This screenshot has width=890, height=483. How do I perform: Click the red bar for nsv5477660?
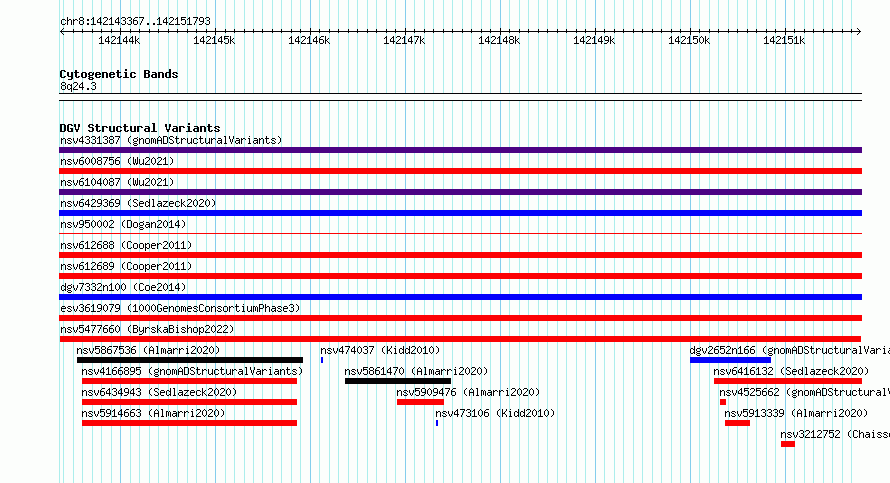(460, 339)
